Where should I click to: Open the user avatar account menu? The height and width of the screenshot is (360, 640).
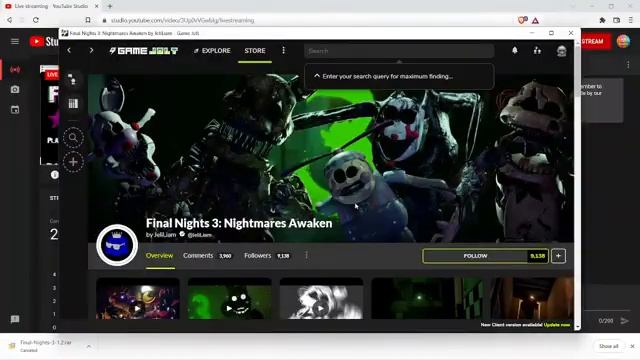click(x=561, y=51)
